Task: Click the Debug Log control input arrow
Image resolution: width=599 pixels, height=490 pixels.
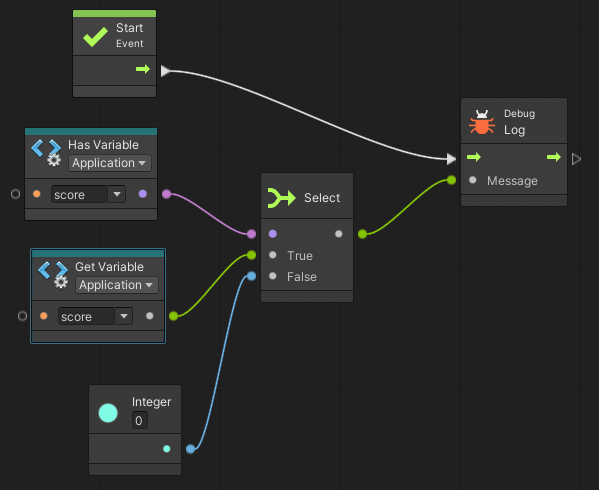Action: point(474,157)
